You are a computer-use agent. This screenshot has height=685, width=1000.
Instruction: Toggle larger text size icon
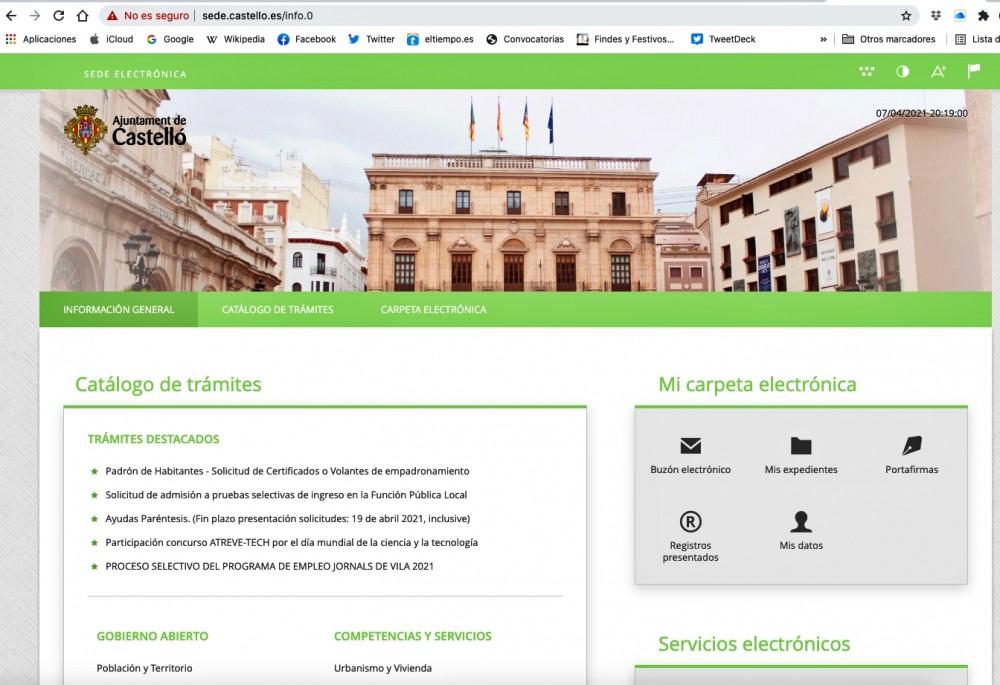938,71
